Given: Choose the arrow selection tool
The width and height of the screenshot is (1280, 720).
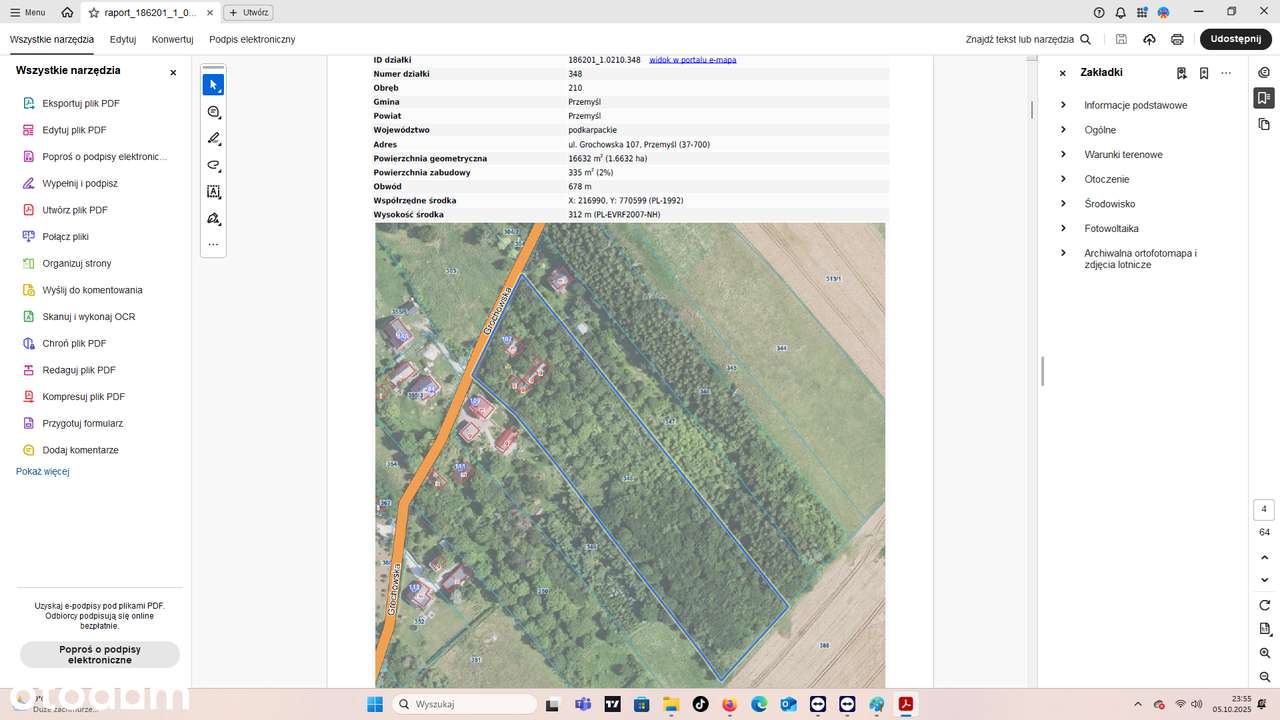Looking at the screenshot, I should point(213,84).
